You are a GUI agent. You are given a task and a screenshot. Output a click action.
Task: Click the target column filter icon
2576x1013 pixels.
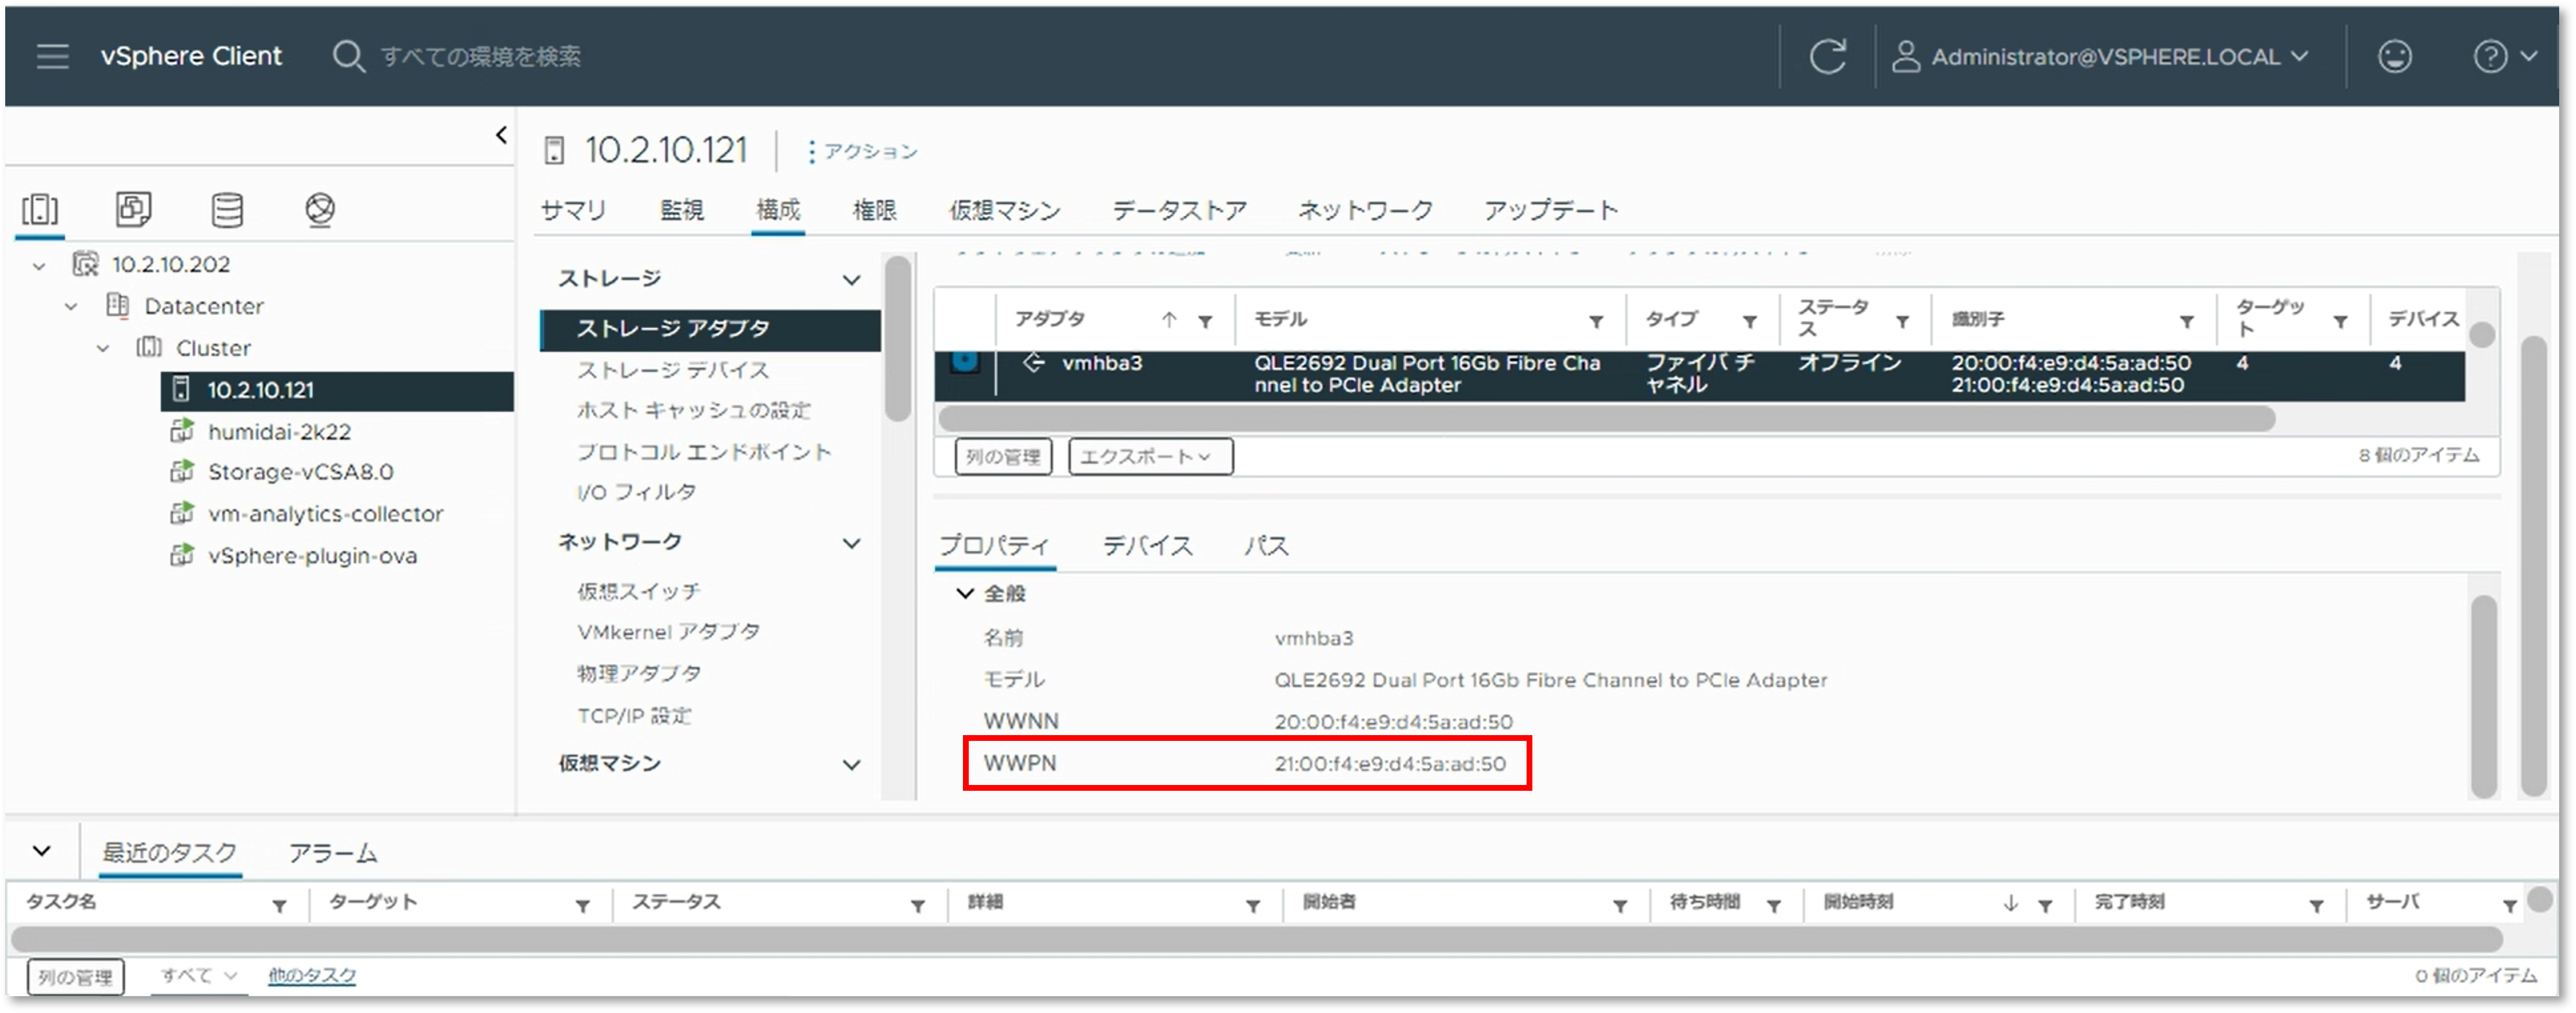click(2340, 321)
